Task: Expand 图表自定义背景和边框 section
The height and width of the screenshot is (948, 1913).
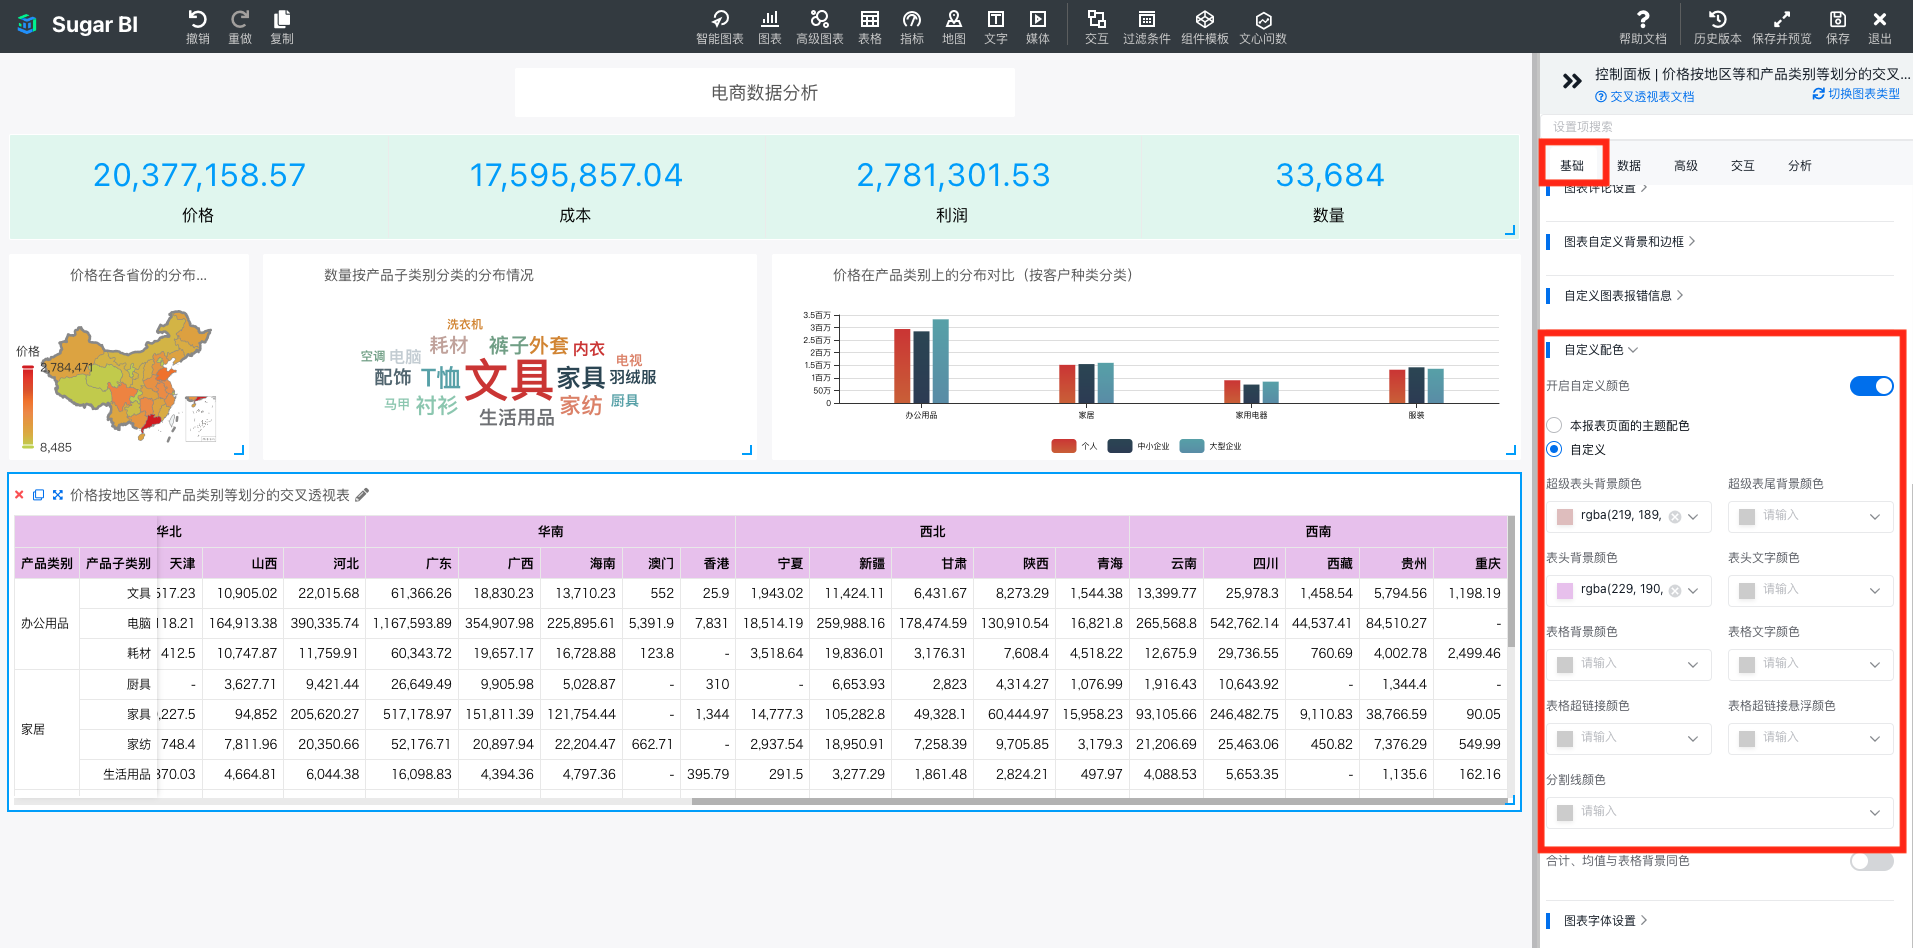Action: click(x=1629, y=242)
